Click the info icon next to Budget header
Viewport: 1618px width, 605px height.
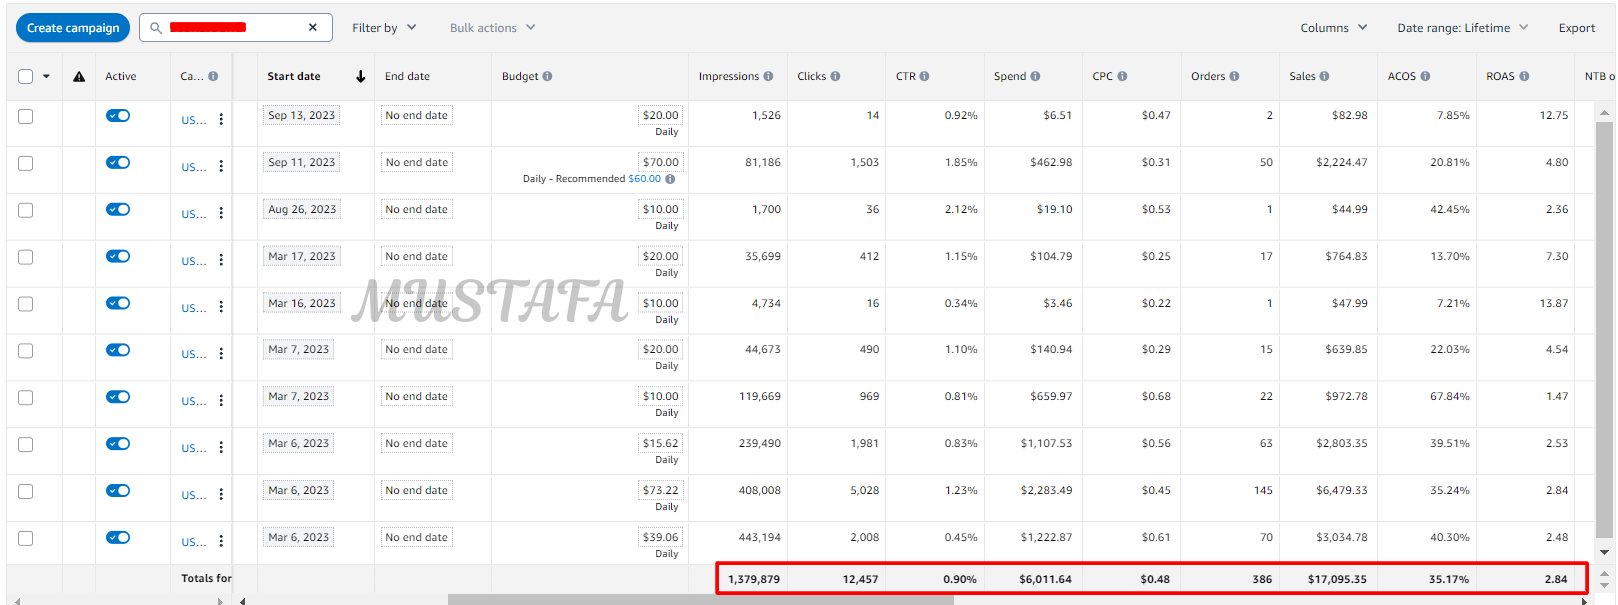coord(547,76)
